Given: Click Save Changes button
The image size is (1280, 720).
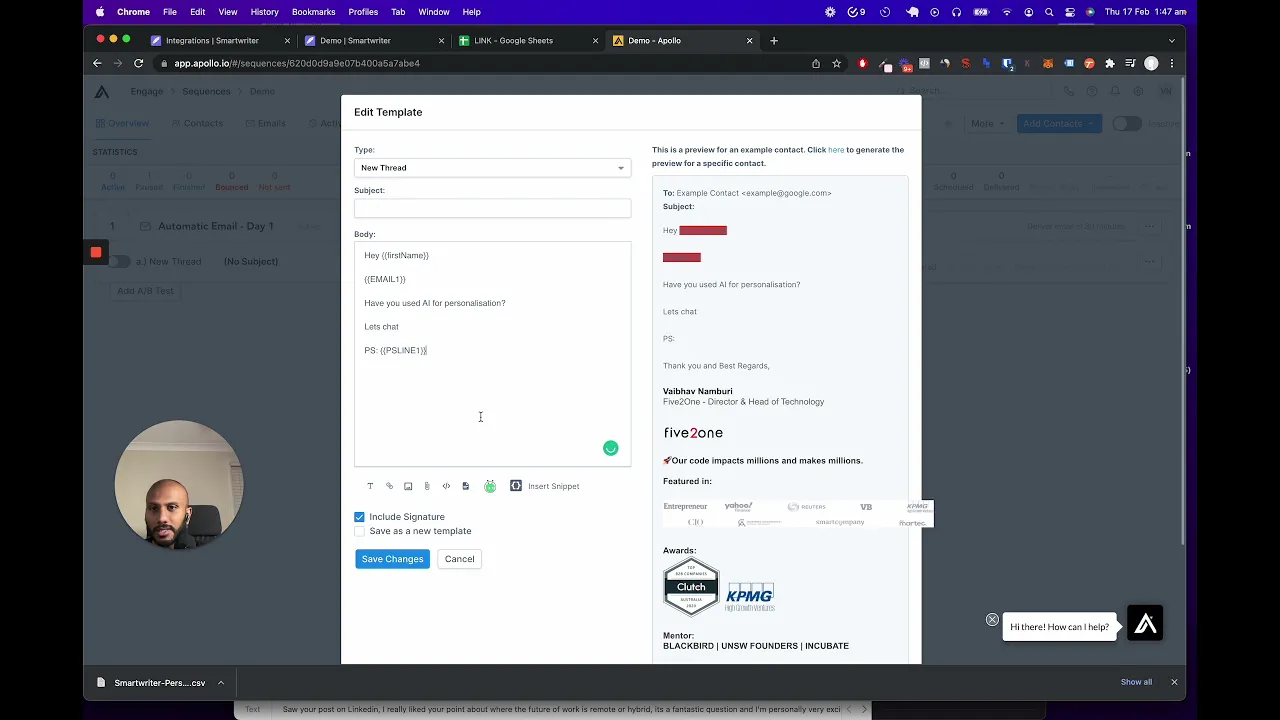Looking at the screenshot, I should 392,559.
